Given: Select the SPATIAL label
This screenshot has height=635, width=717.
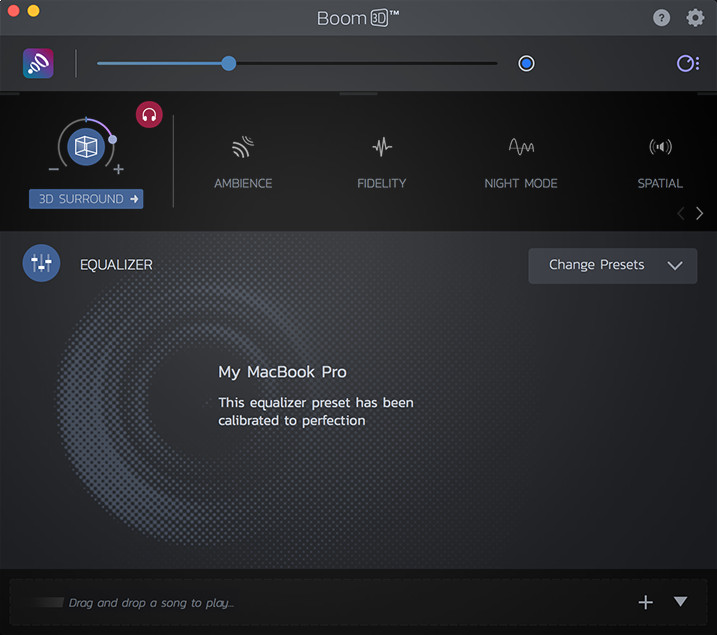Looking at the screenshot, I should point(660,183).
